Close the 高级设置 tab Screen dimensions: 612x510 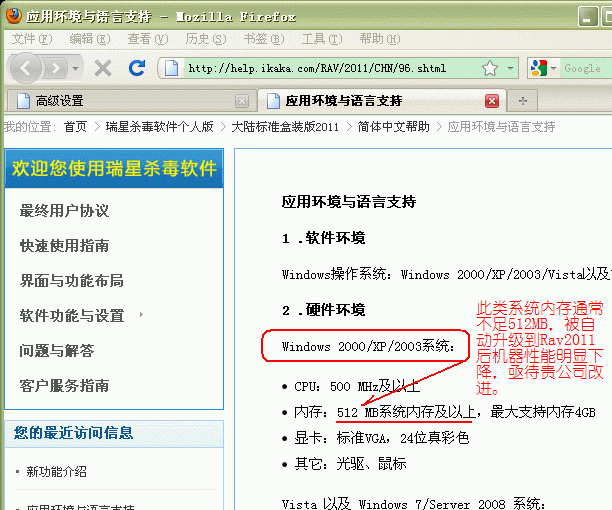point(242,101)
